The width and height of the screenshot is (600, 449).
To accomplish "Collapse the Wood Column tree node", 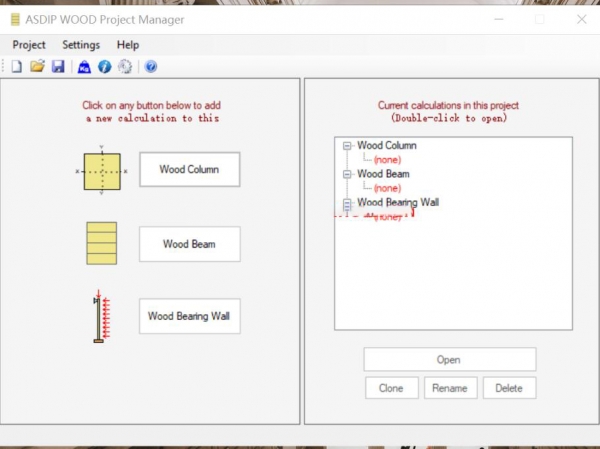I will click(347, 146).
